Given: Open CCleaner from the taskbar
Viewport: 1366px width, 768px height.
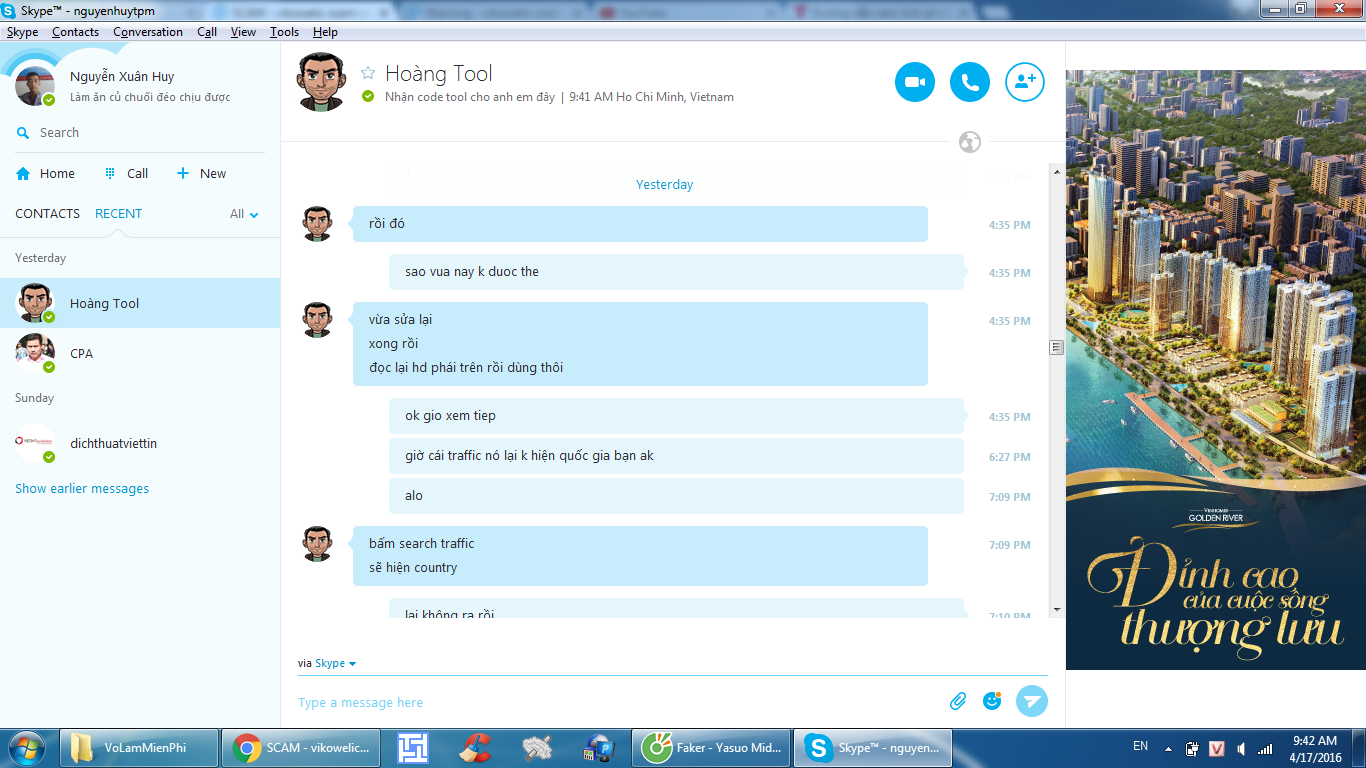Looking at the screenshot, I should pos(476,748).
